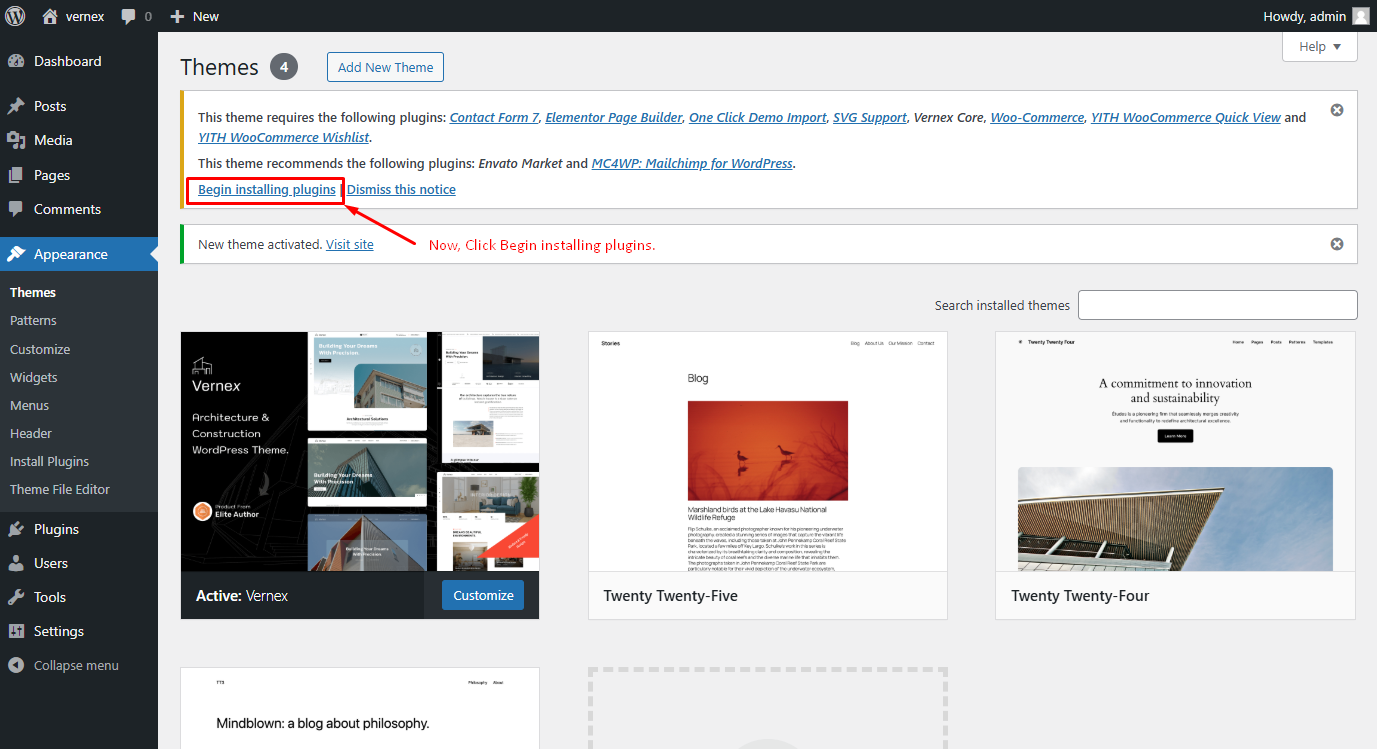Screen dimensions: 1377x749
Task: Open the SVG Support plugin link
Action: click(870, 117)
